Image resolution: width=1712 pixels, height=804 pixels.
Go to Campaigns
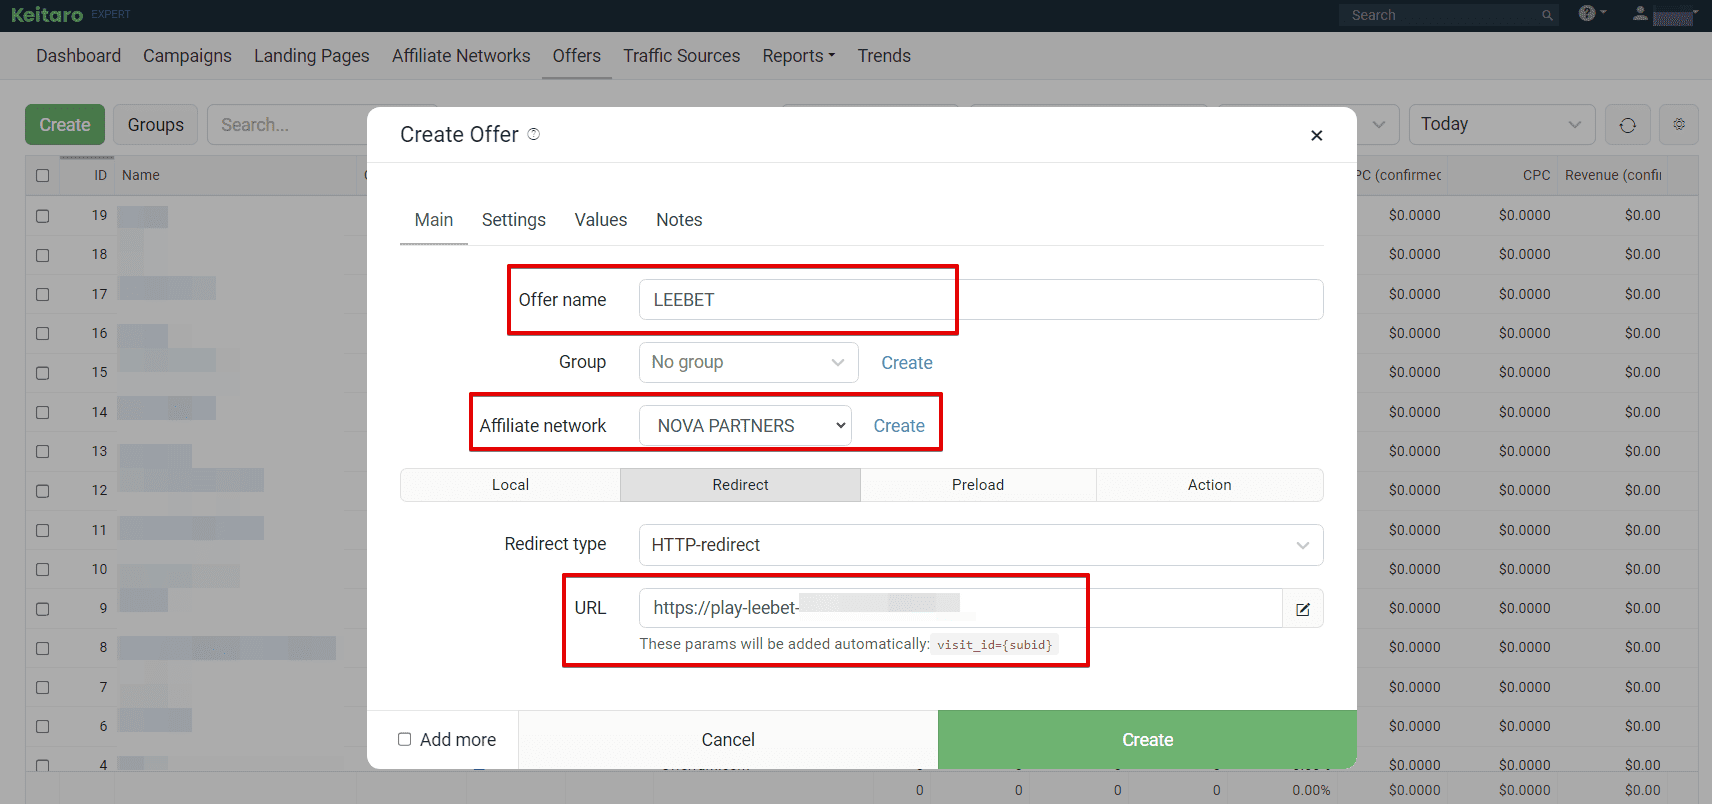(x=187, y=56)
